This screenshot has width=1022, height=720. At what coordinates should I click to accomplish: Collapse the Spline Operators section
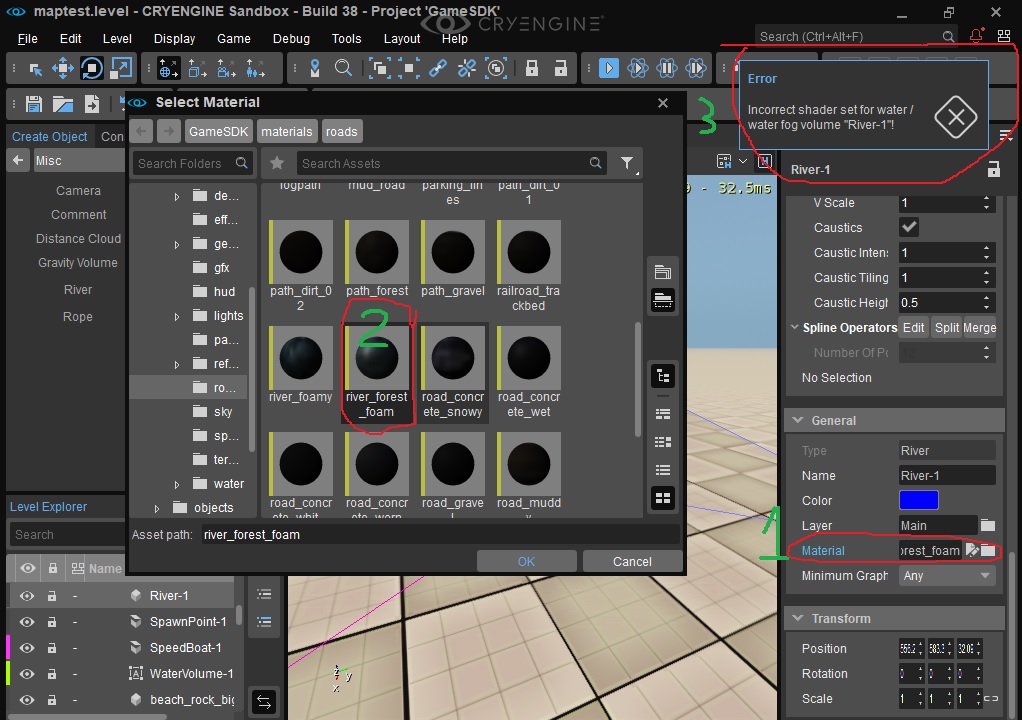(x=795, y=327)
